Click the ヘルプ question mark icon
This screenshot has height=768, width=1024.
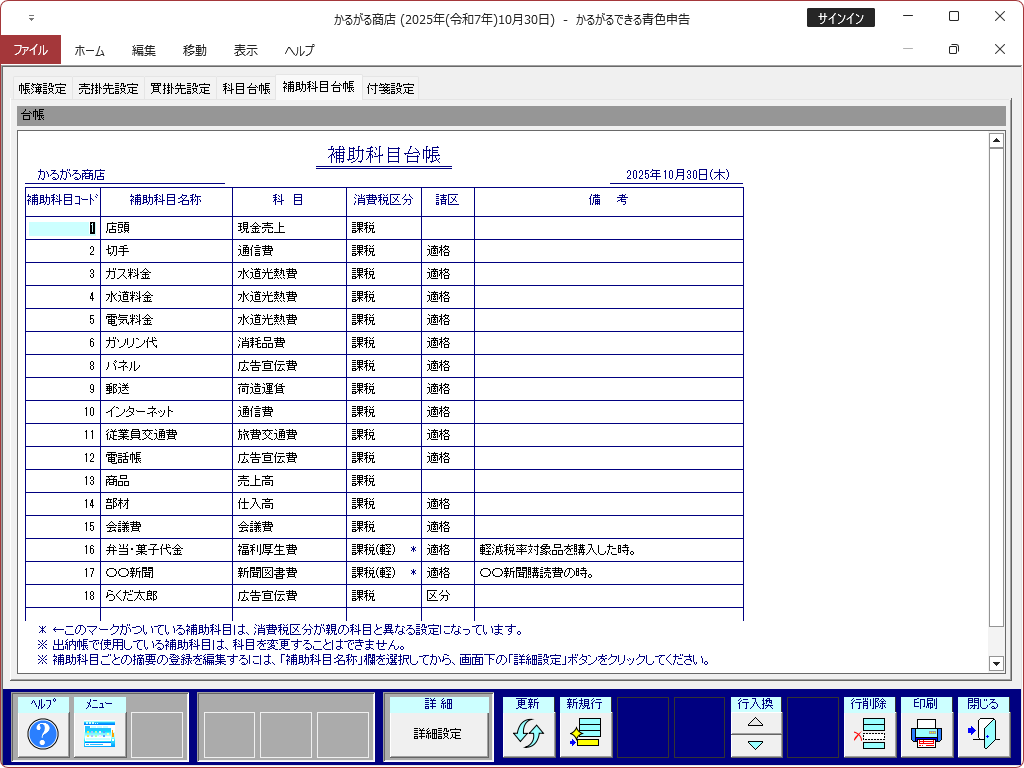(x=43, y=735)
